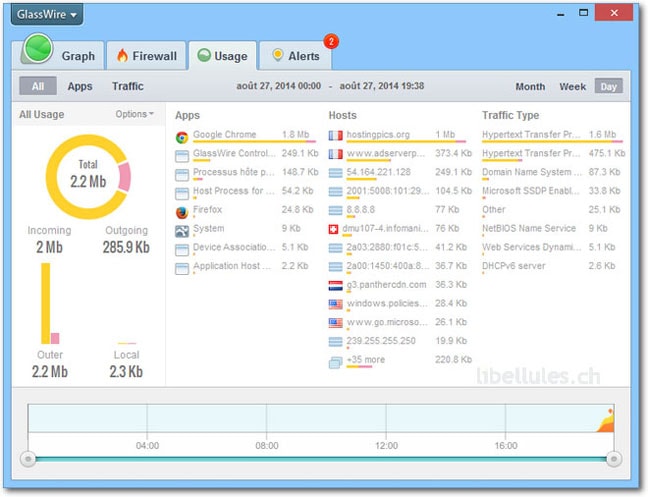Select the Firefox app name
Screen dimensions: 648x497
tap(207, 209)
